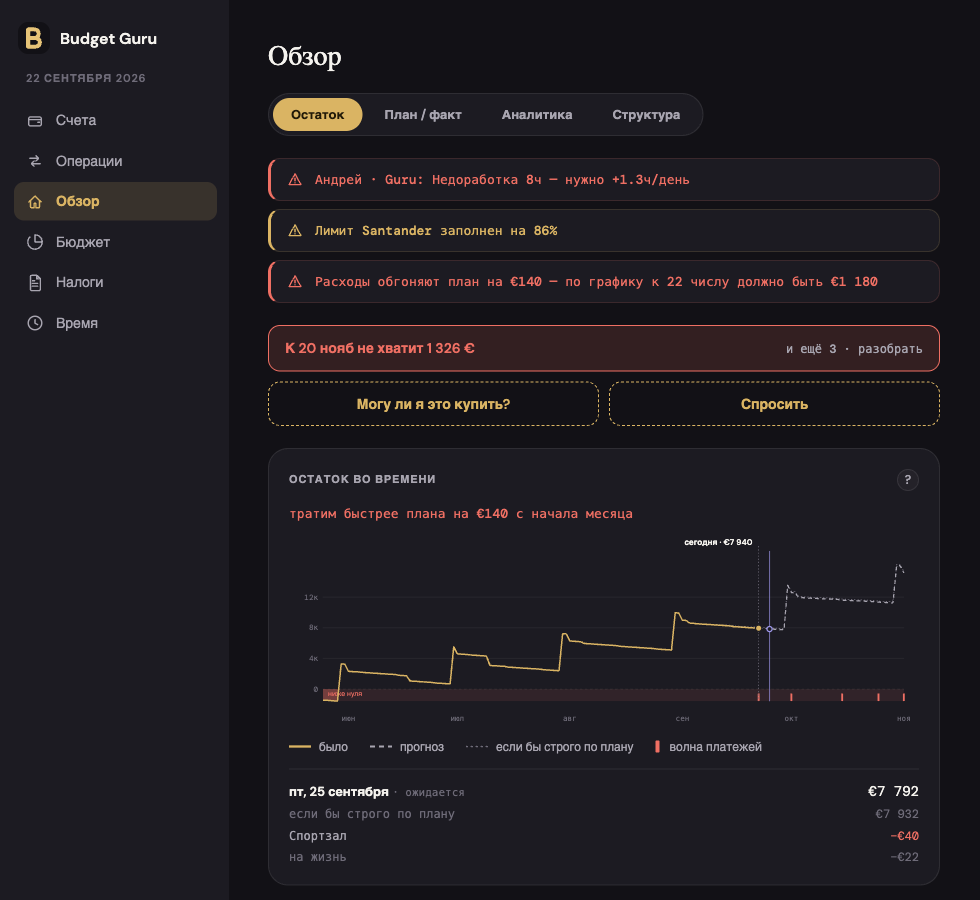Click the Операции arrows icon

[x=35, y=161]
